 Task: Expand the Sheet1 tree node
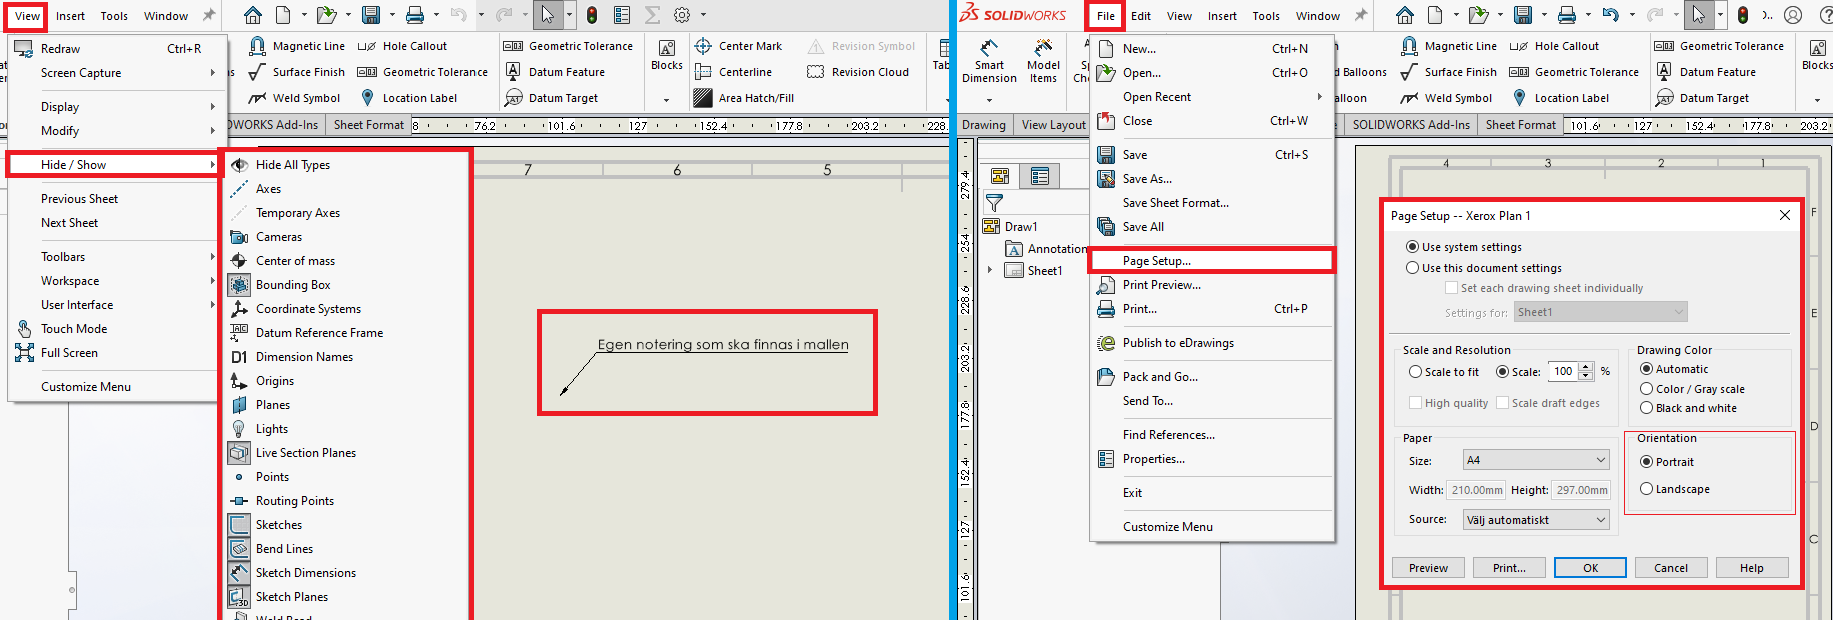pos(990,270)
